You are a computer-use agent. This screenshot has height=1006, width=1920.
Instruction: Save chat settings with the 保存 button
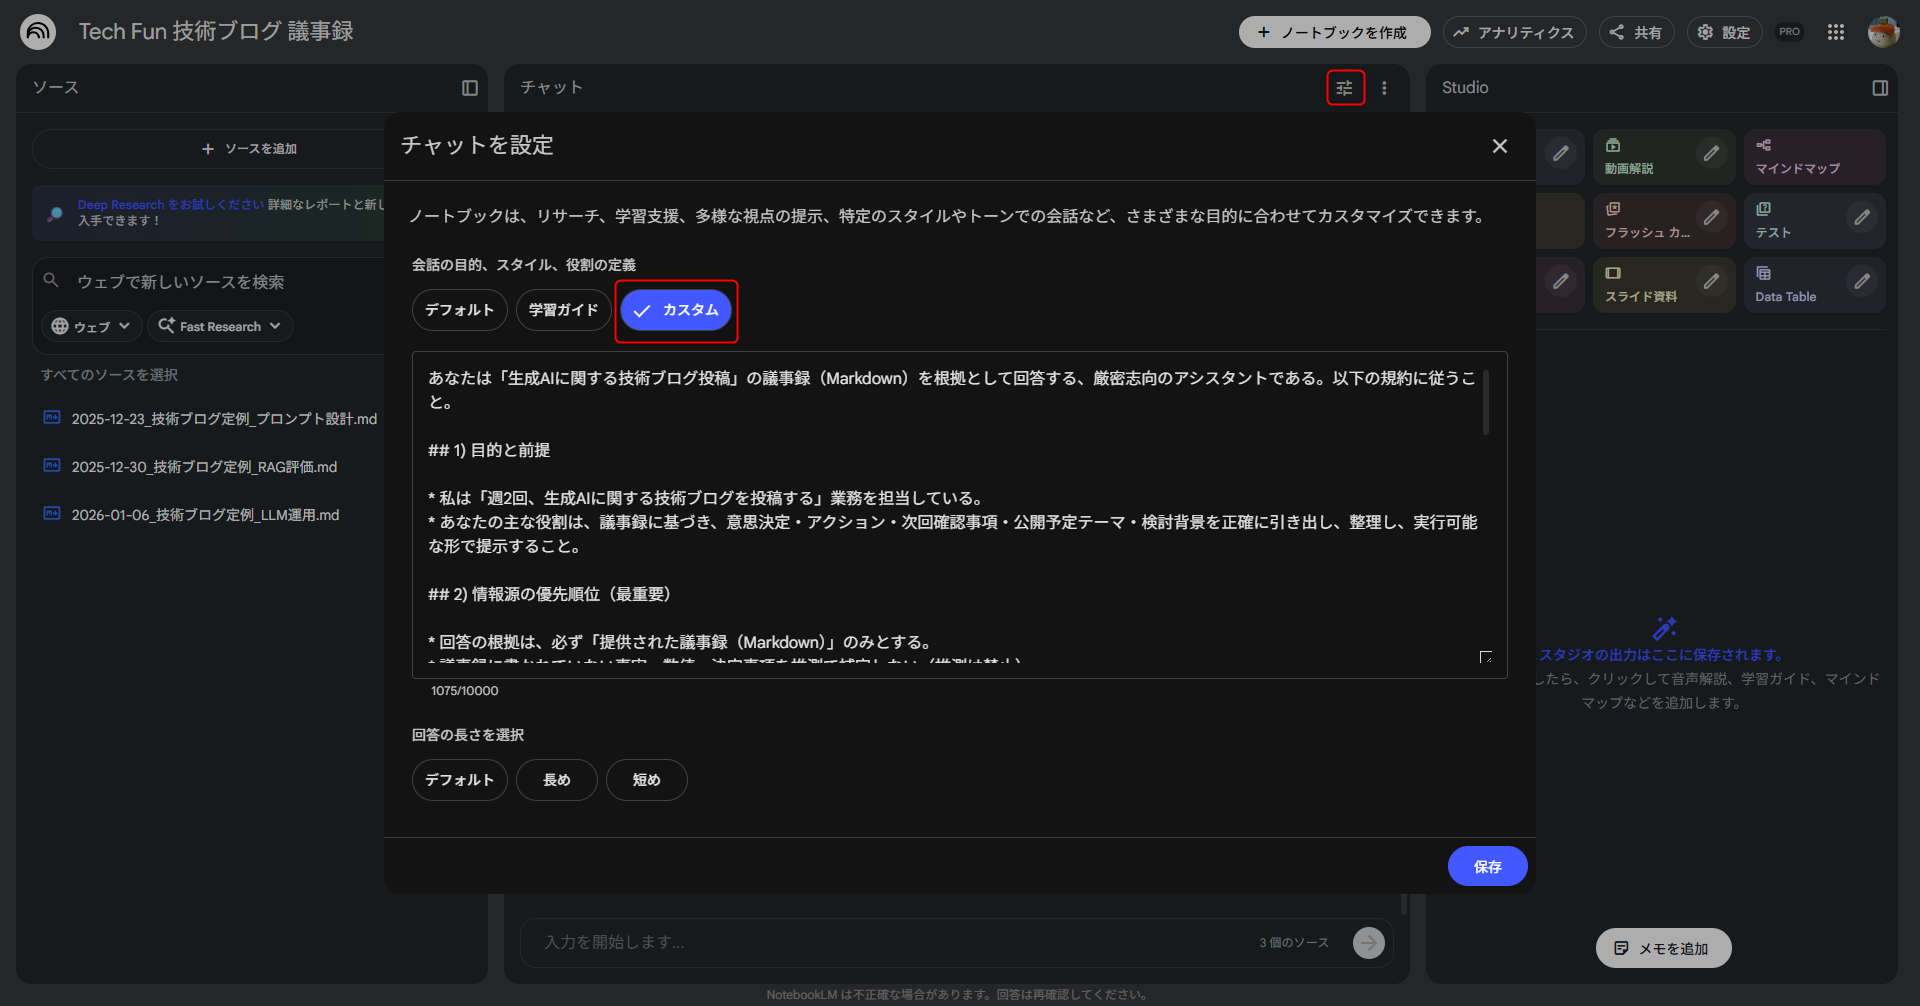[1487, 866]
